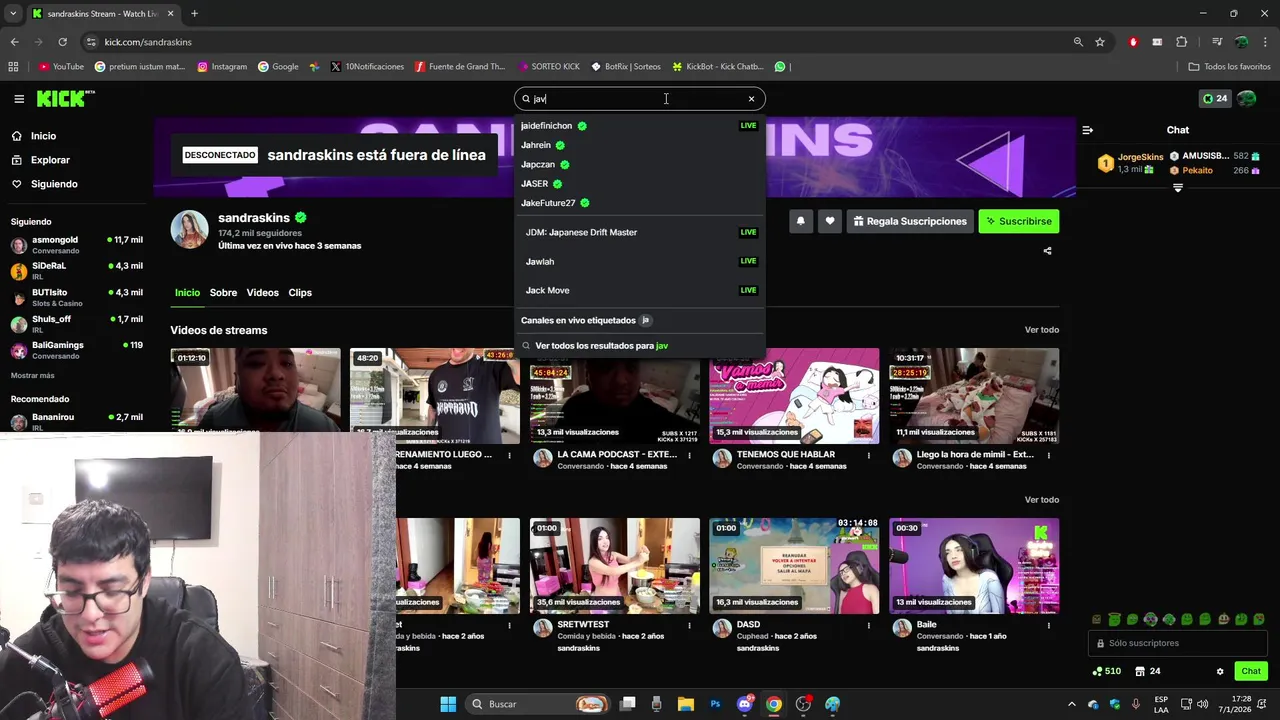Toggle notifications bell for sandraskins
This screenshot has width=1280, height=720.
(x=800, y=221)
